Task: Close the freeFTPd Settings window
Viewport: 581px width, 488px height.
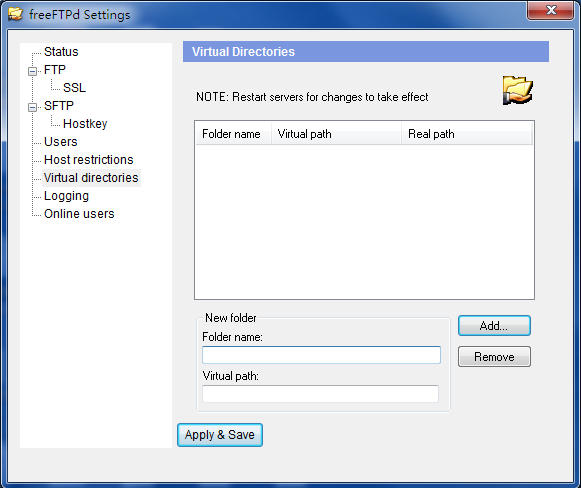Action: [x=551, y=10]
